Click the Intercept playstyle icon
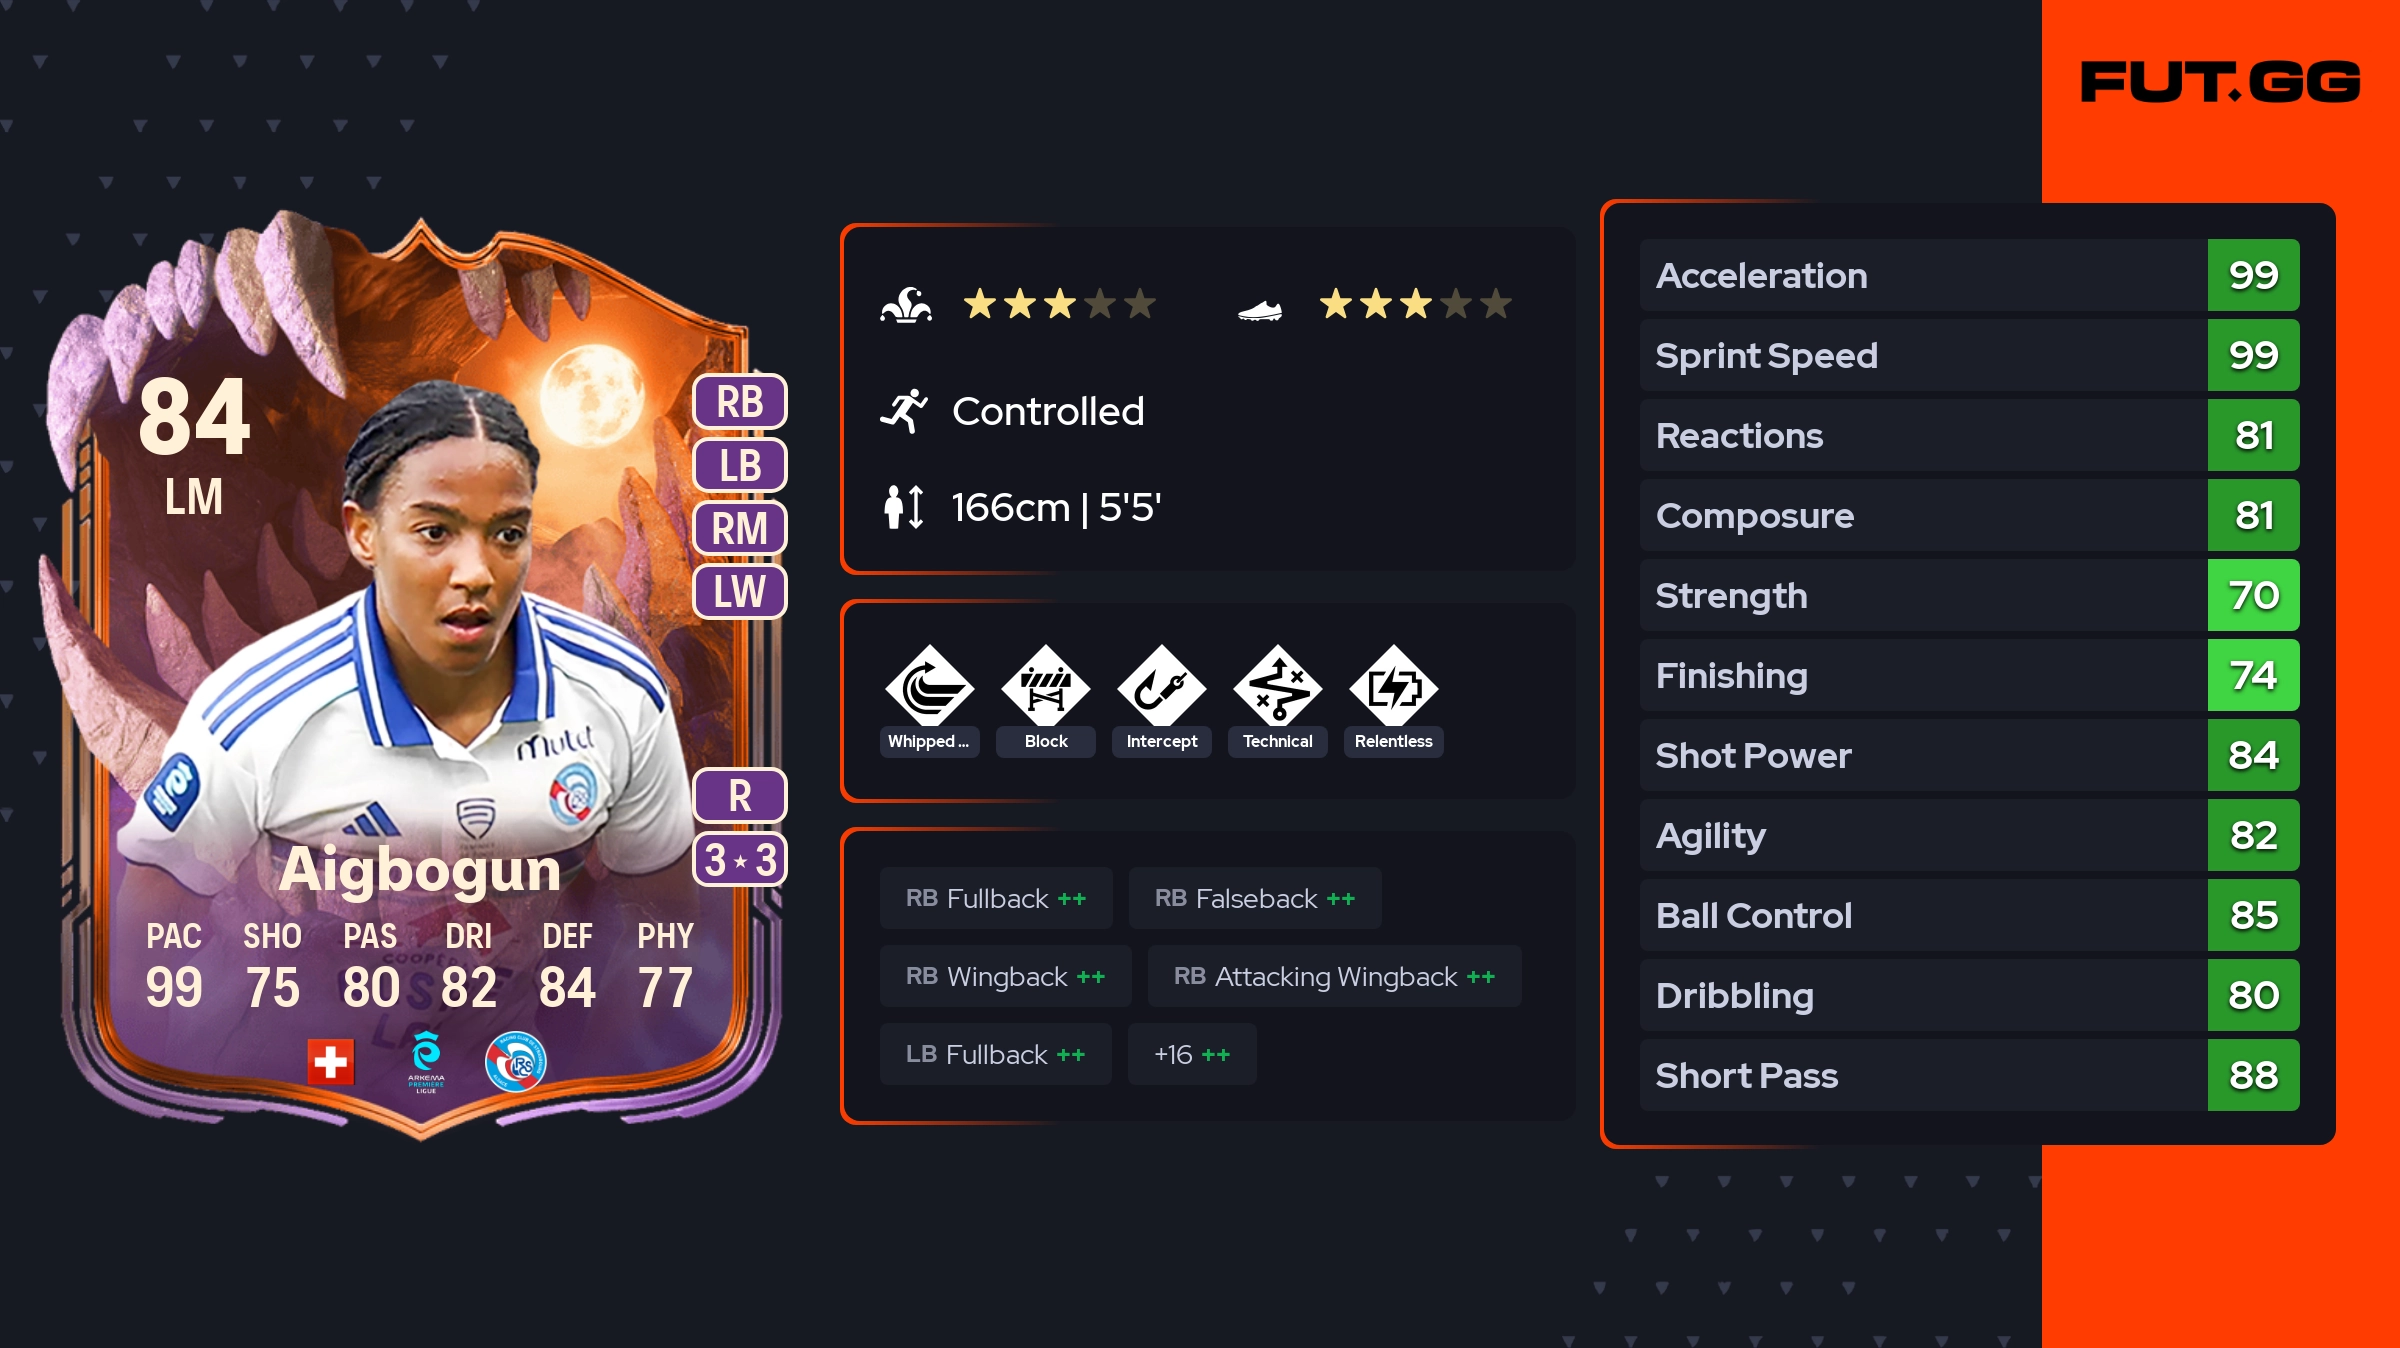This screenshot has height=1348, width=2400. tap(1162, 686)
